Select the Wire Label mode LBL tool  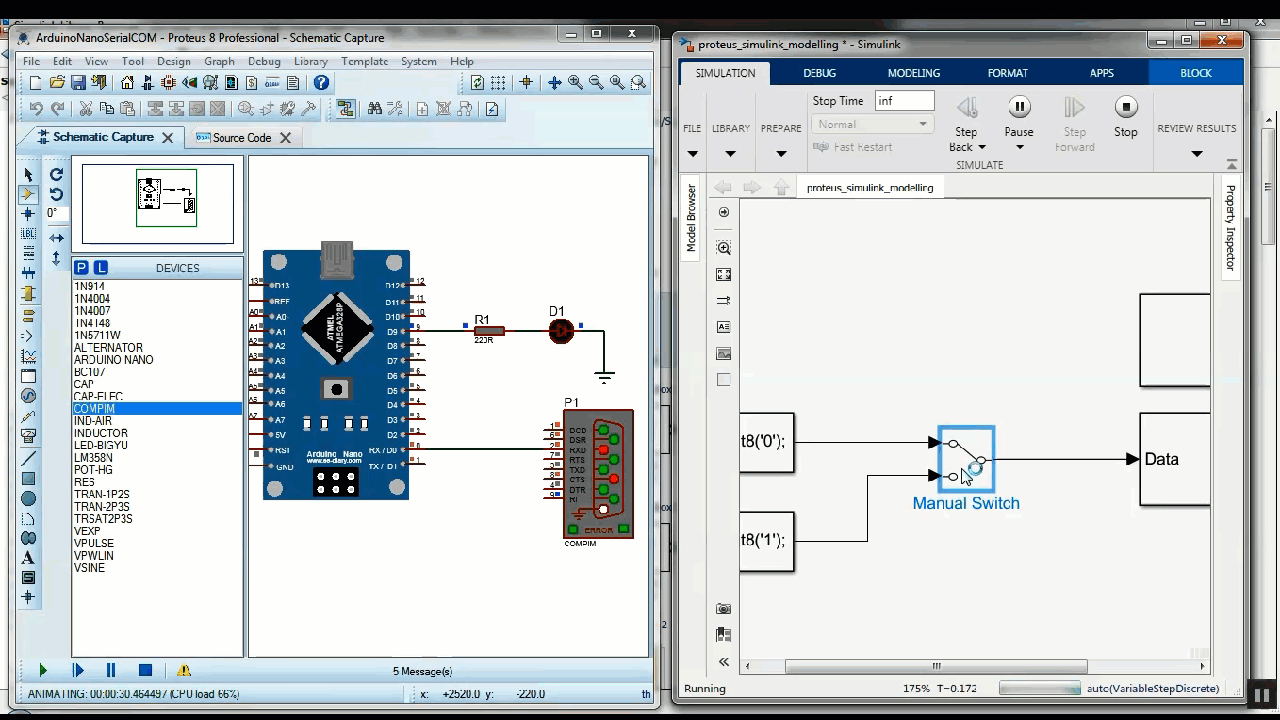pyautogui.click(x=28, y=233)
